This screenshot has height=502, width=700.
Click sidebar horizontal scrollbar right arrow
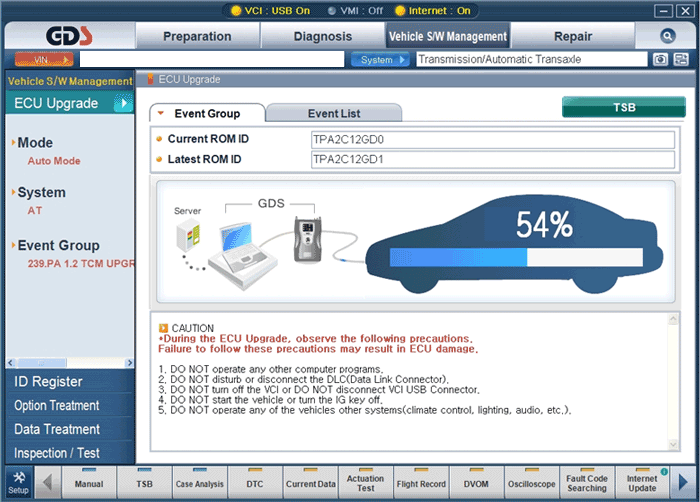click(x=129, y=363)
